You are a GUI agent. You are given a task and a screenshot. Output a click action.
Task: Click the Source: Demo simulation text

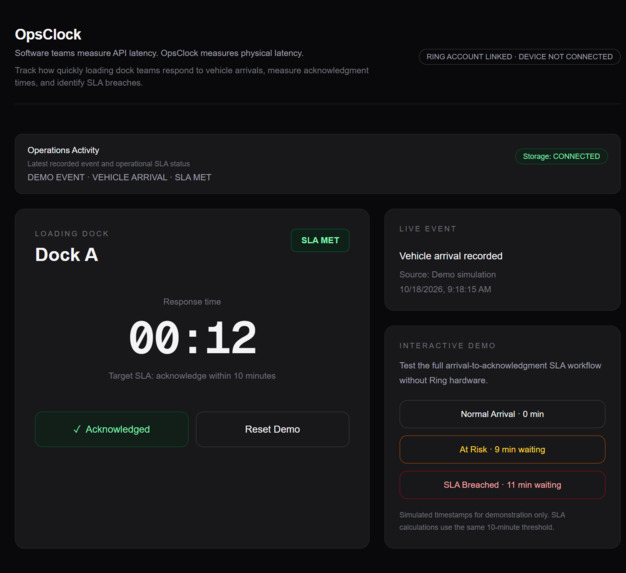tap(448, 275)
